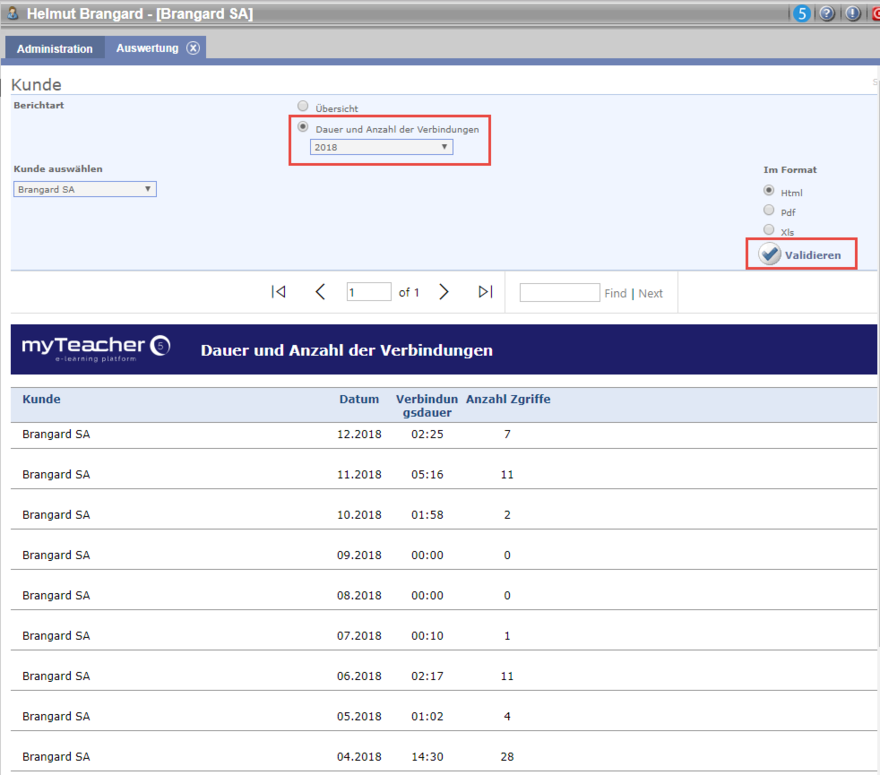880x775 pixels.
Task: Go to the next report page
Action: pyautogui.click(x=444, y=292)
